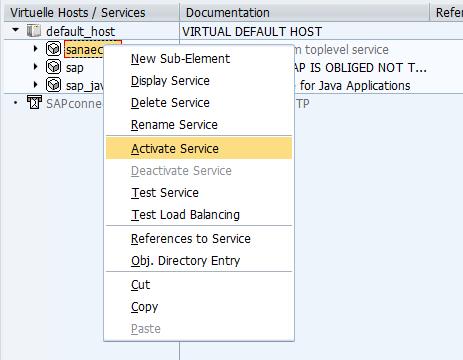Click the grayed Deactivate Service entry
This screenshot has width=463, height=360.
199,171
